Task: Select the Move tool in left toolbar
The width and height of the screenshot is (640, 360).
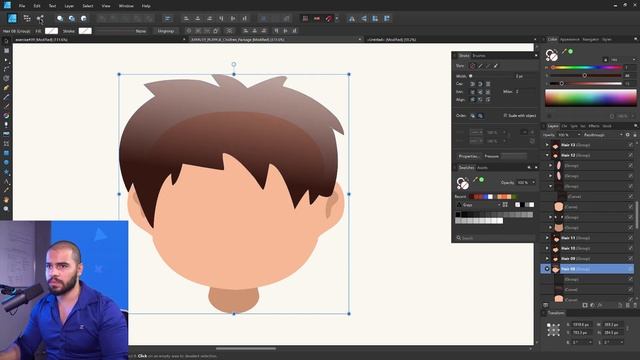Action: point(6,41)
